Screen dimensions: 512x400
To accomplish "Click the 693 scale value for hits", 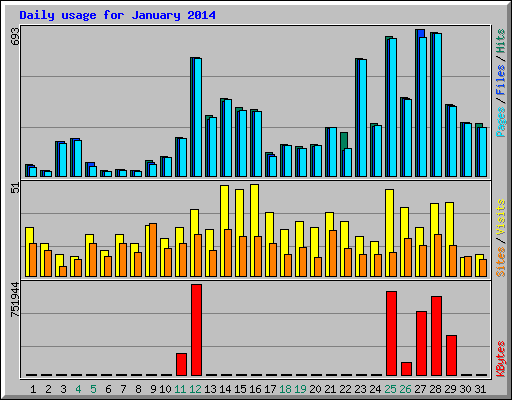I will (x=15, y=37).
